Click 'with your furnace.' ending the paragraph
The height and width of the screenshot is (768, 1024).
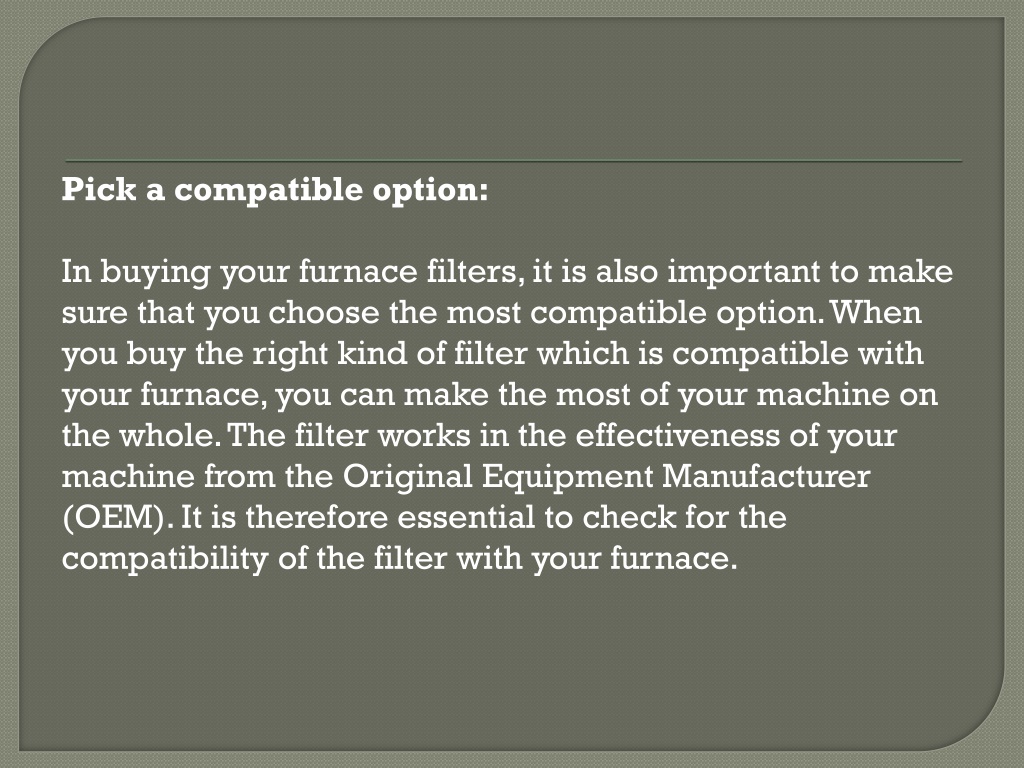click(597, 558)
